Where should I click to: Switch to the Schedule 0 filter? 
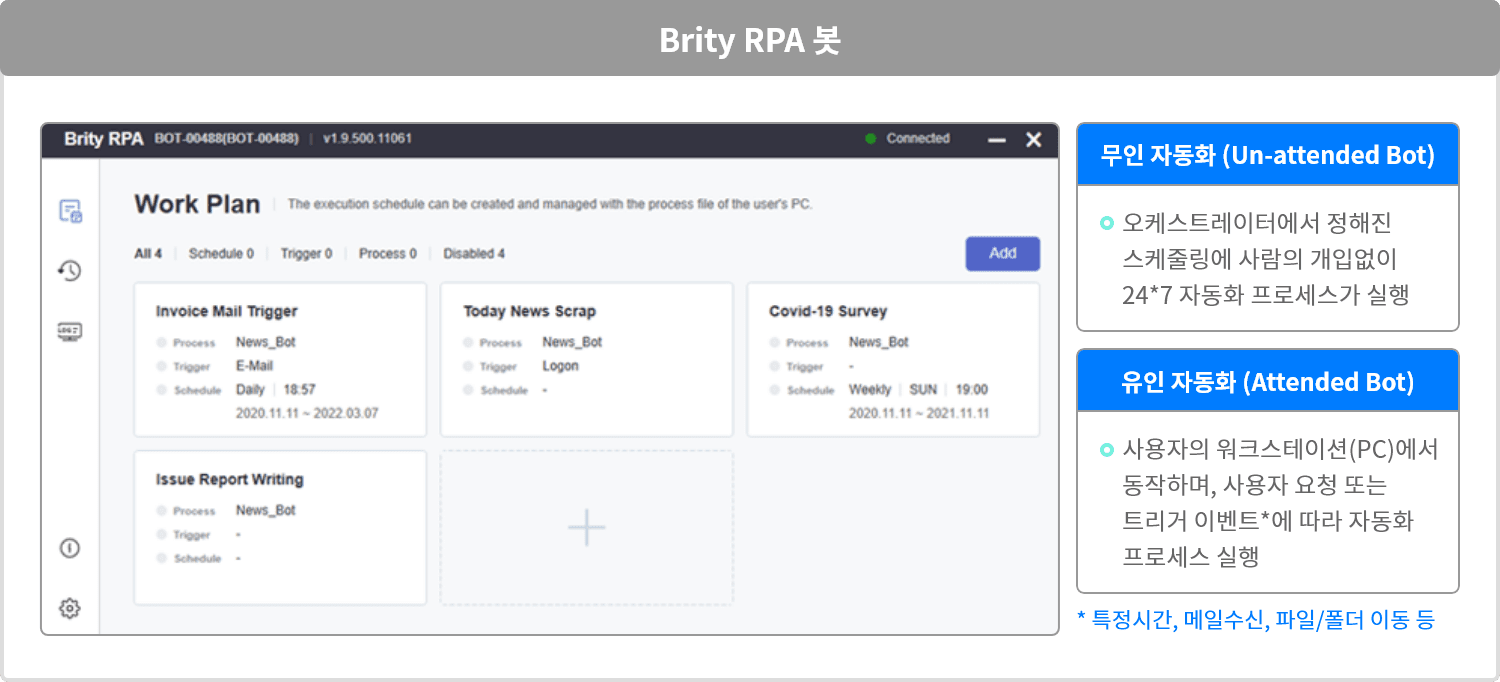tap(220, 254)
